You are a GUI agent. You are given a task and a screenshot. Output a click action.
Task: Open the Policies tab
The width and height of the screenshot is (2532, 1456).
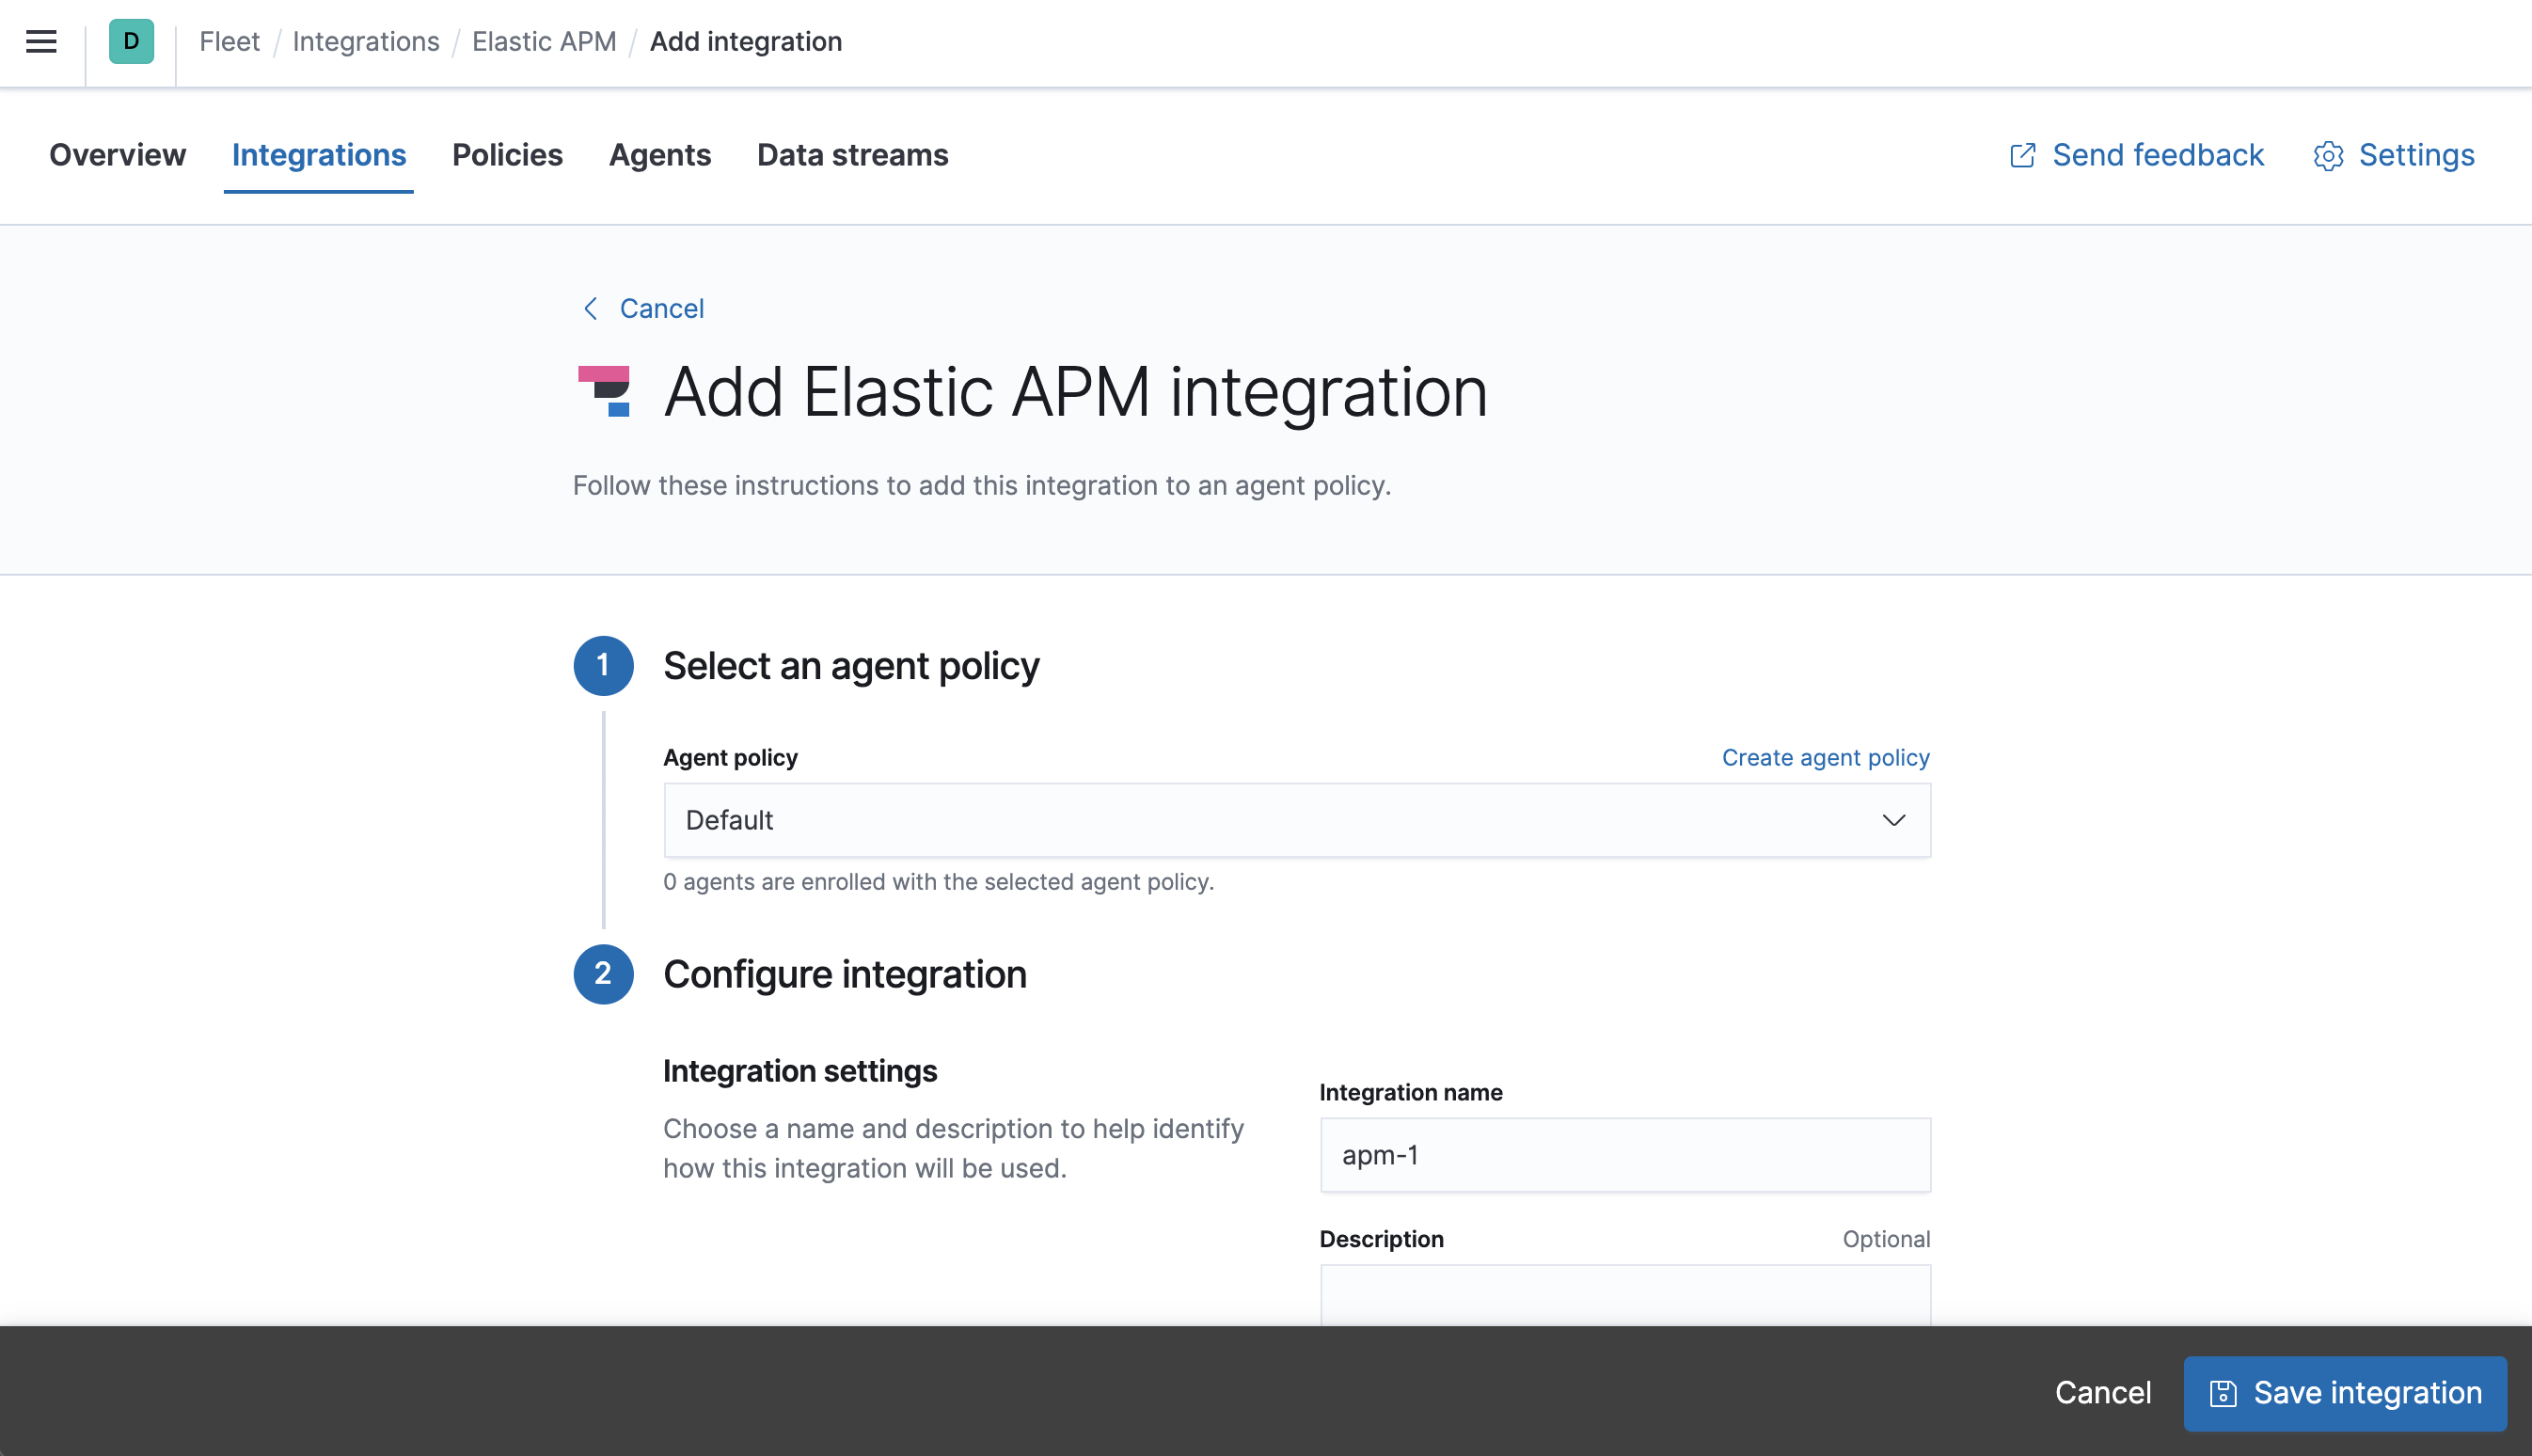coord(507,155)
